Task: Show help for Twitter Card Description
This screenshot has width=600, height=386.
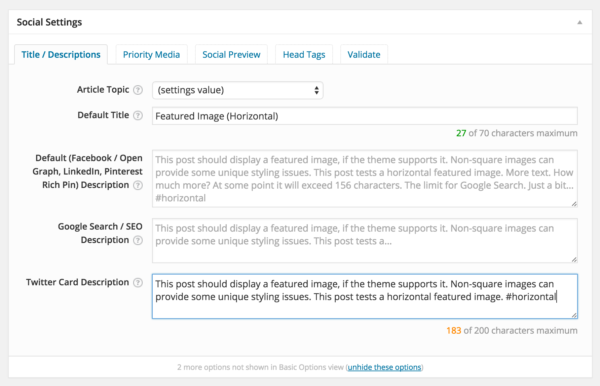Action: [x=138, y=283]
